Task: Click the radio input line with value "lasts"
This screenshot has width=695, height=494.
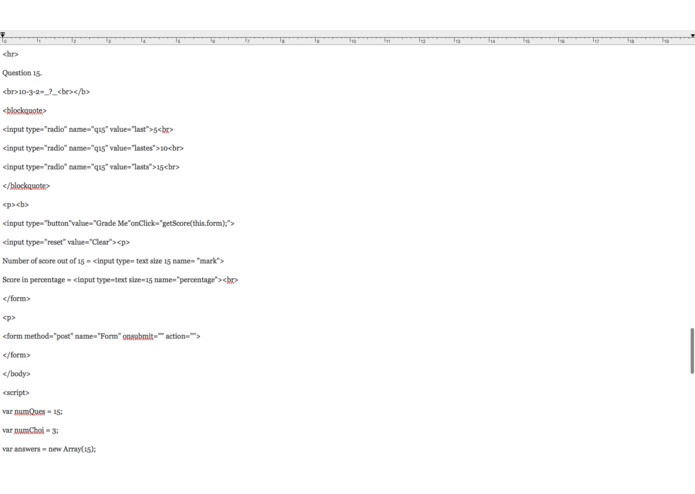Action: [x=91, y=167]
